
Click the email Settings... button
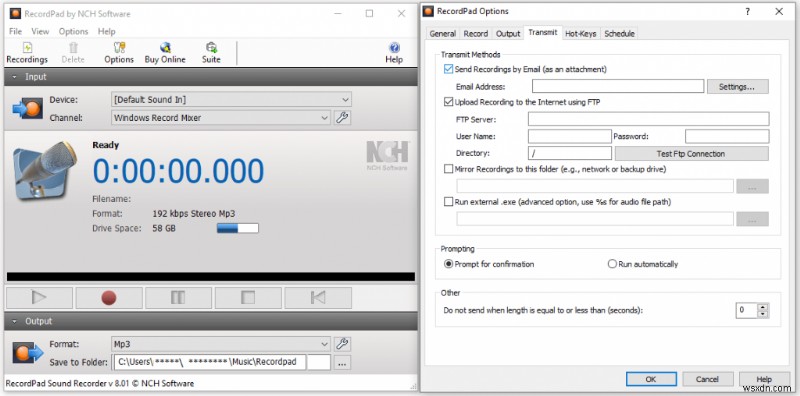[737, 87]
